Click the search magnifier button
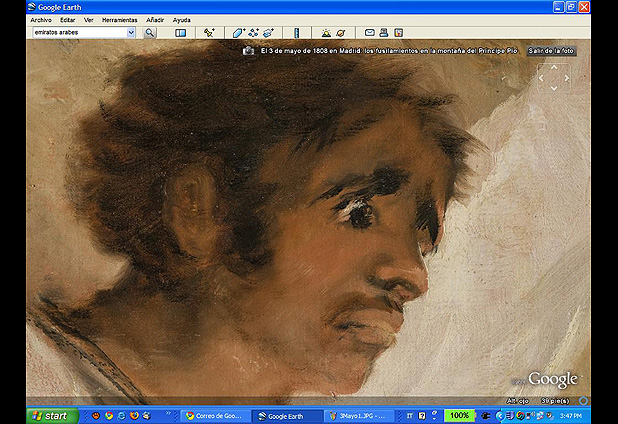618x424 pixels. click(x=150, y=33)
